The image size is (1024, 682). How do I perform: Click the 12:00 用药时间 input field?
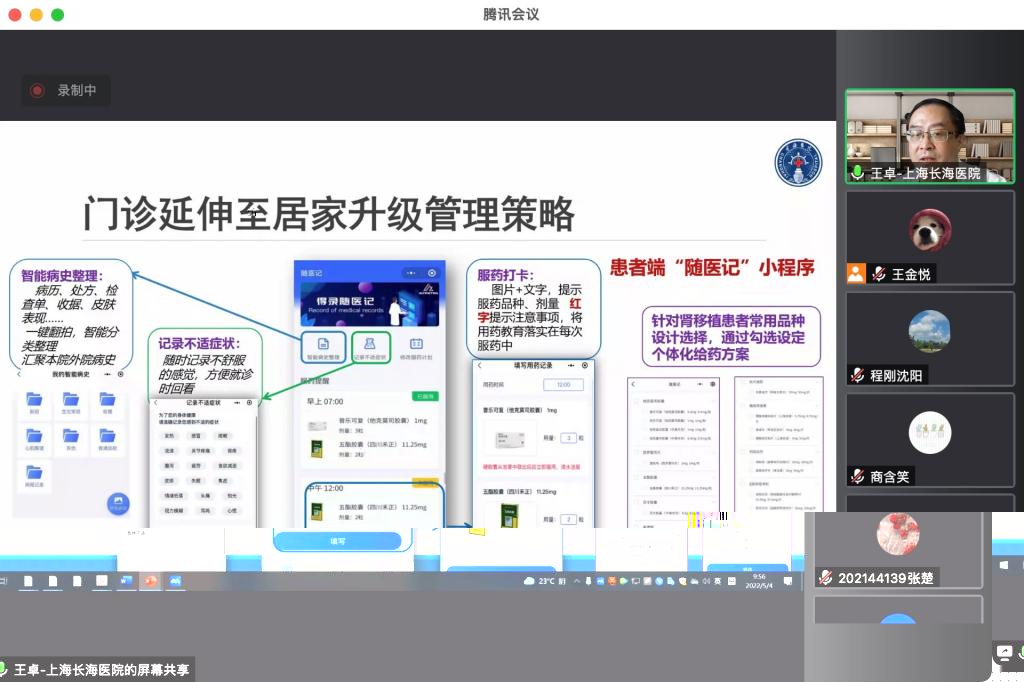point(563,385)
